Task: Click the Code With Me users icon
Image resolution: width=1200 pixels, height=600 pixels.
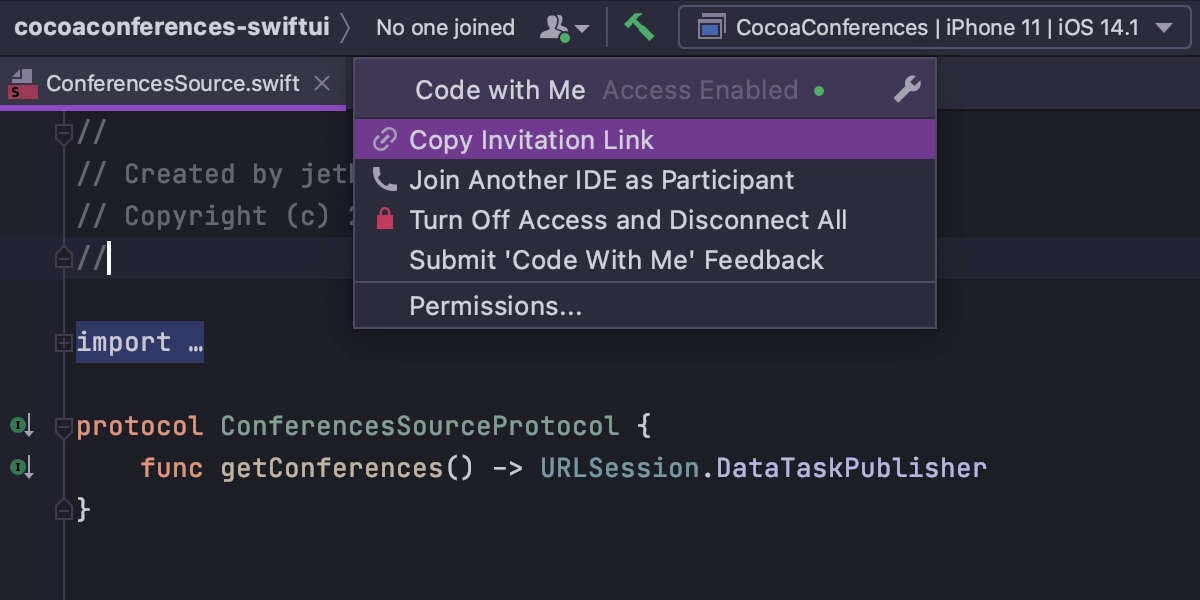Action: pos(563,28)
